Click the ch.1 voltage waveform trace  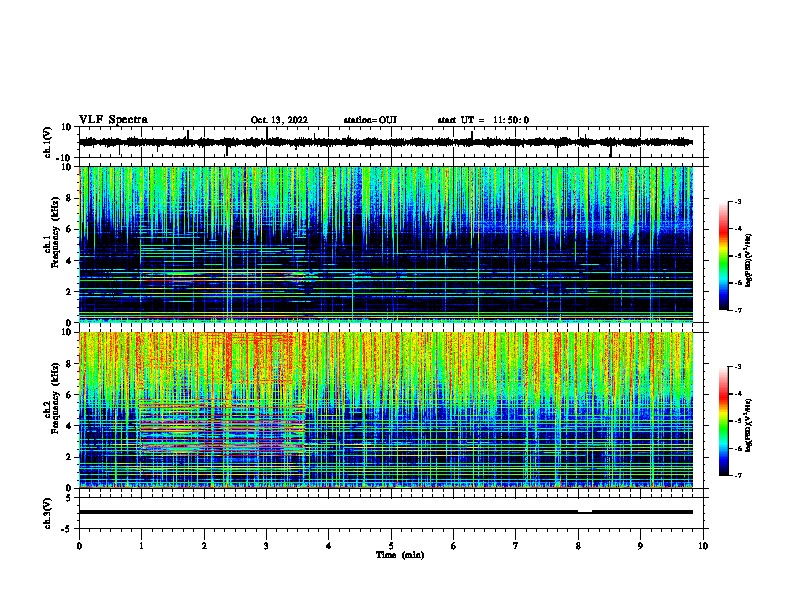[386, 142]
